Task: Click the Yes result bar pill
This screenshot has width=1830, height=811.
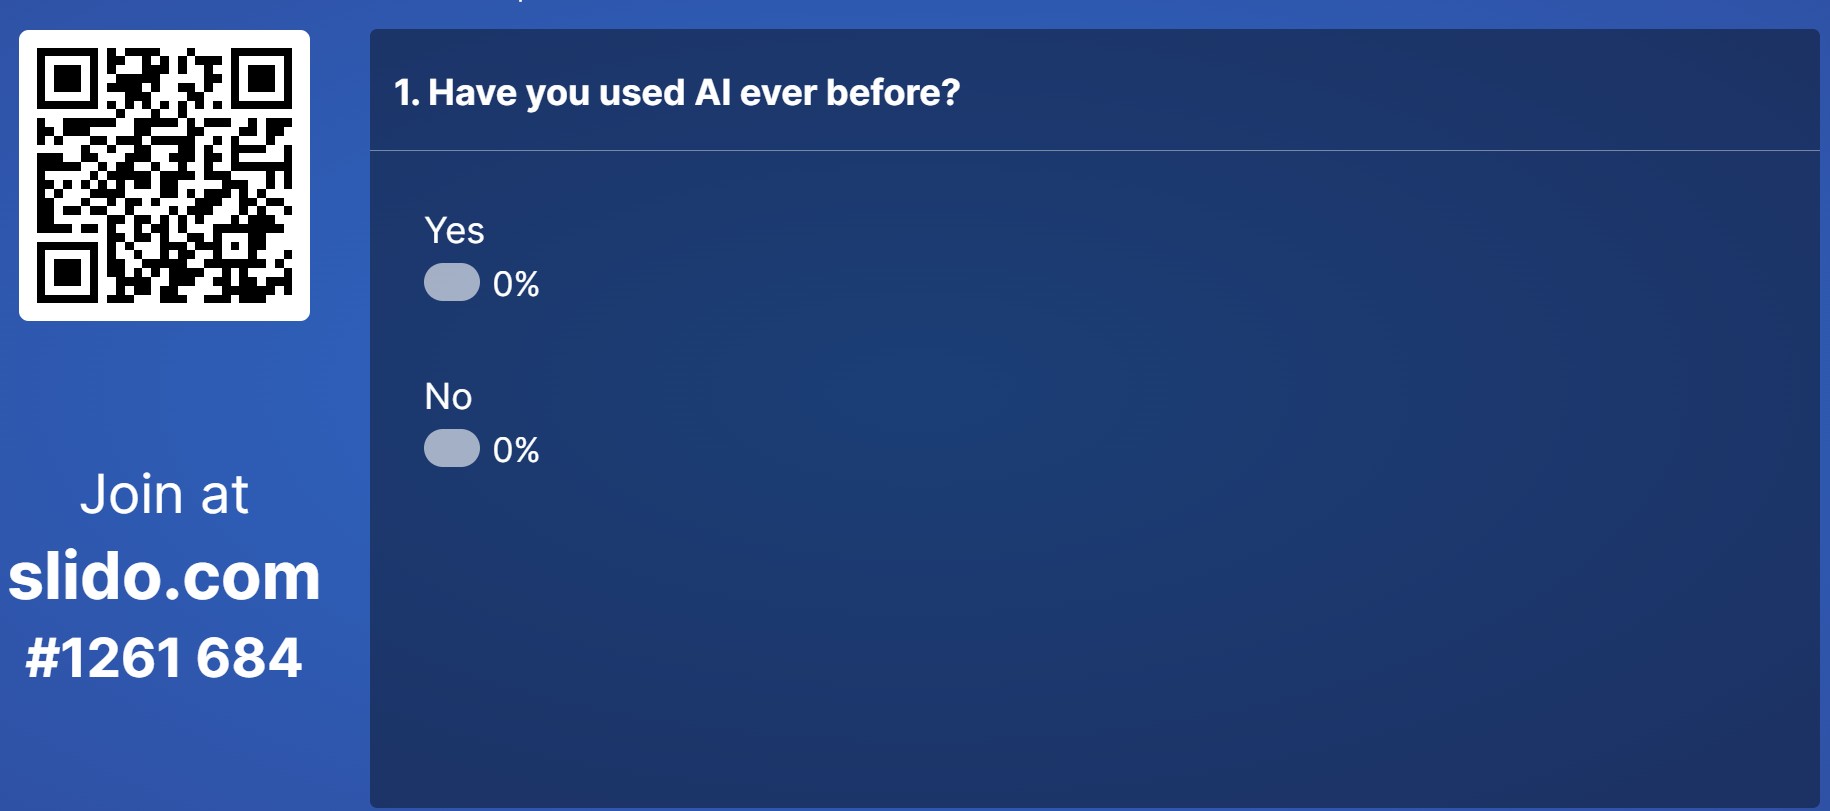Action: coord(452,283)
